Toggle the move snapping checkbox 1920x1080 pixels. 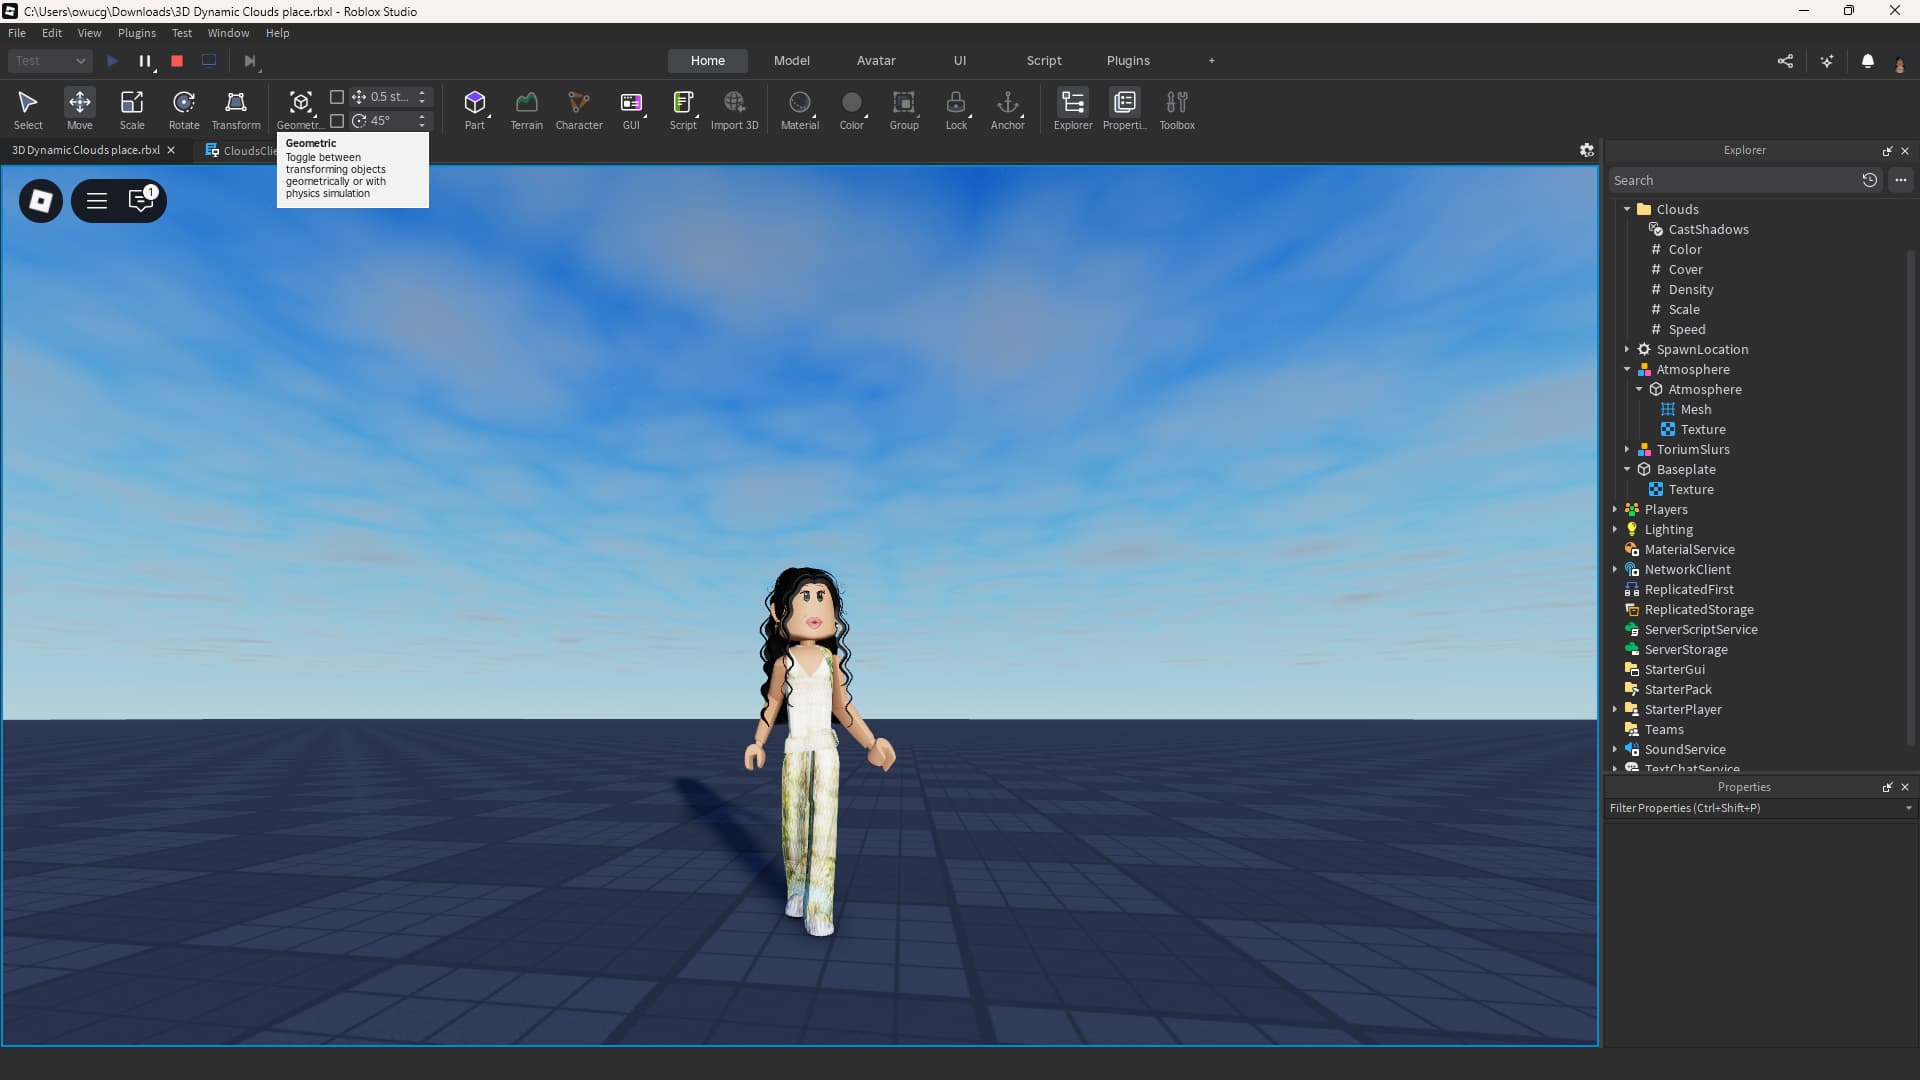coord(337,97)
